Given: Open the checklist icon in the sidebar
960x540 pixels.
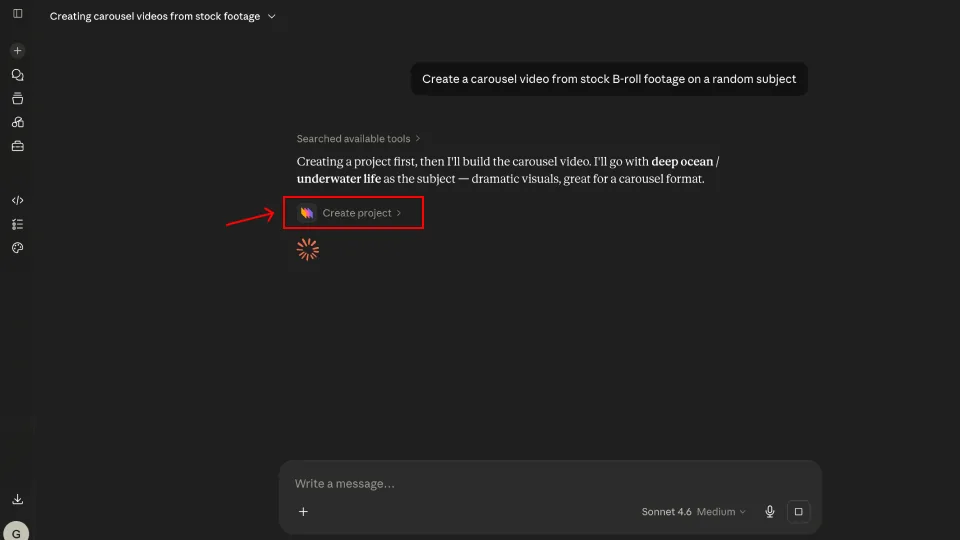Looking at the screenshot, I should [x=18, y=224].
